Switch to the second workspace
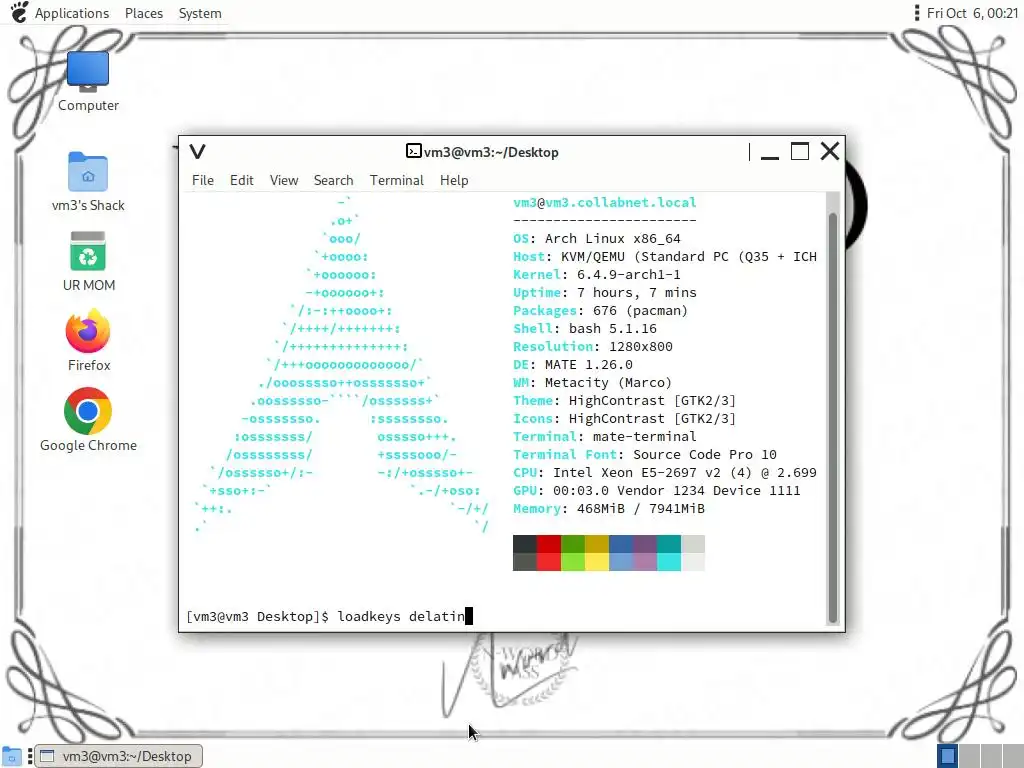Image resolution: width=1024 pixels, height=768 pixels. [969, 756]
